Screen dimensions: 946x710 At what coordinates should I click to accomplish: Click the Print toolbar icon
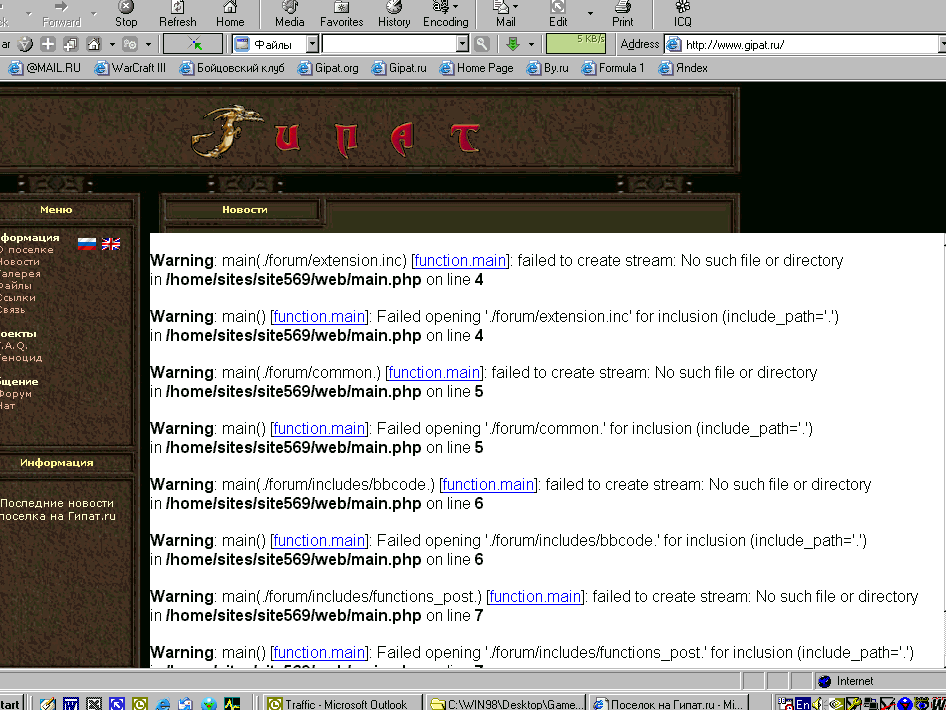(x=622, y=14)
